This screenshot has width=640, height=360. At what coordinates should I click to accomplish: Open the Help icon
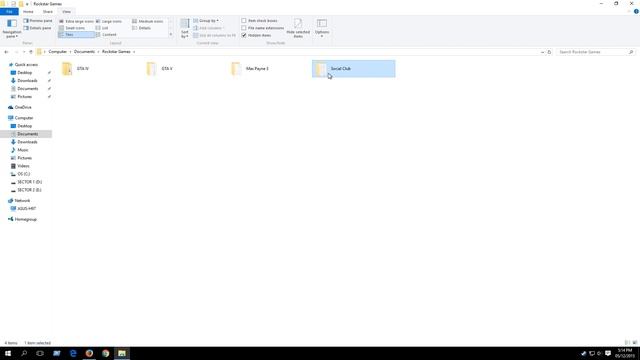click(x=636, y=11)
